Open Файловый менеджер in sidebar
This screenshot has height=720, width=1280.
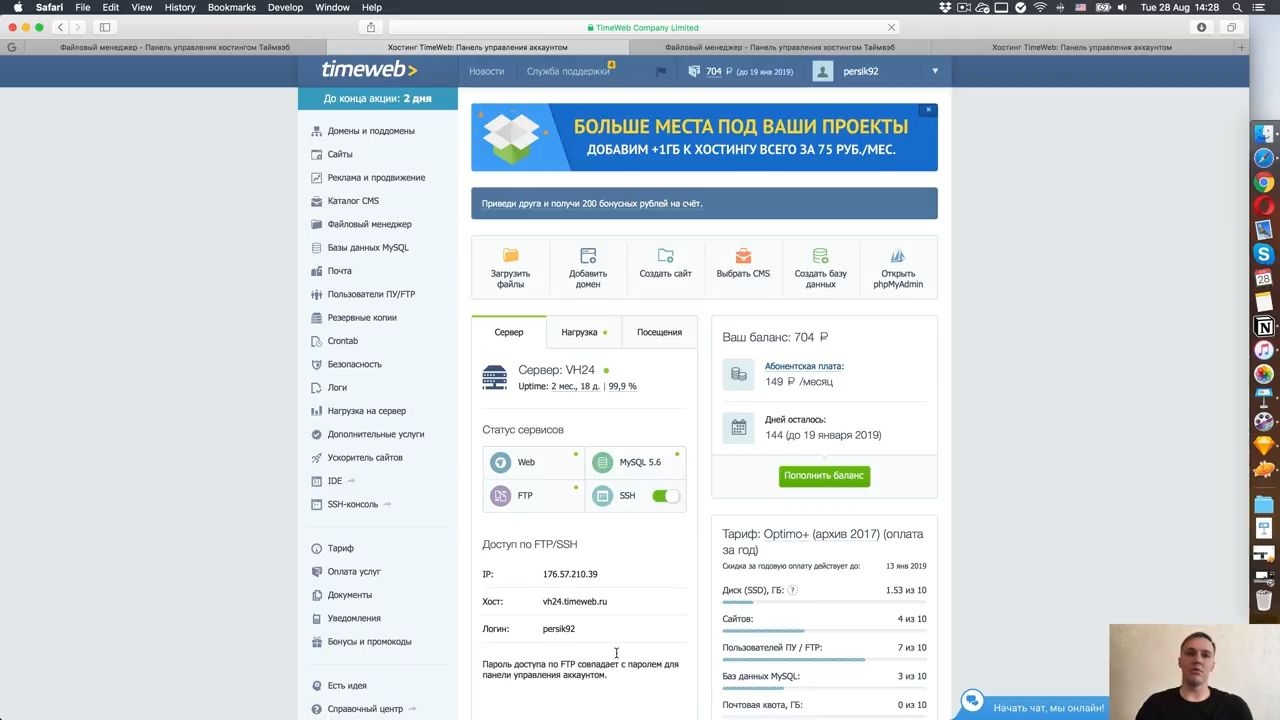(369, 224)
